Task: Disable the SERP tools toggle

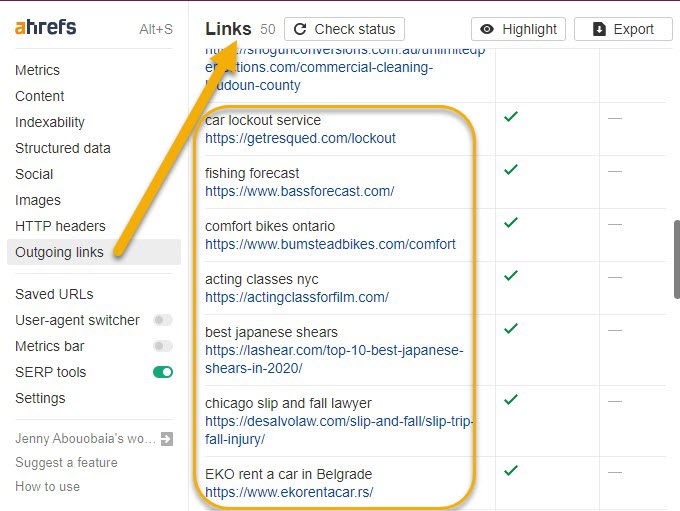Action: (162, 372)
